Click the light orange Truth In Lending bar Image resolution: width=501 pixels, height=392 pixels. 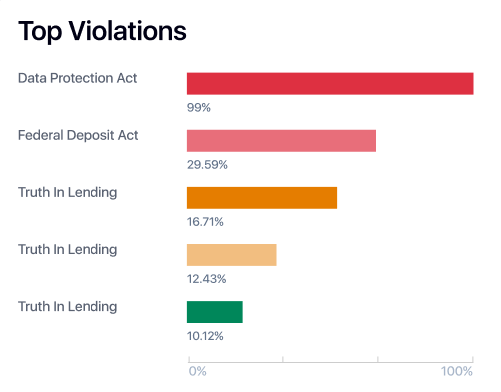point(232,255)
